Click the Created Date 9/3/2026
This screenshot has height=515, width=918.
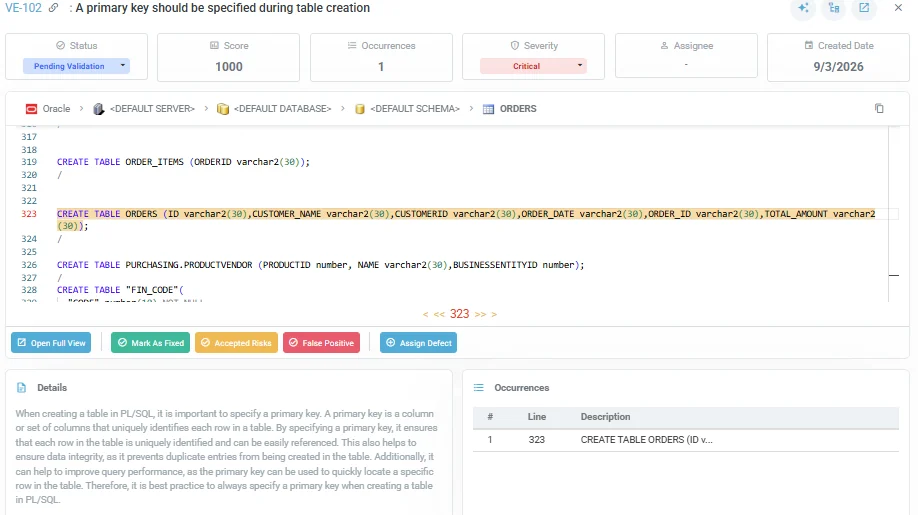[x=838, y=67]
